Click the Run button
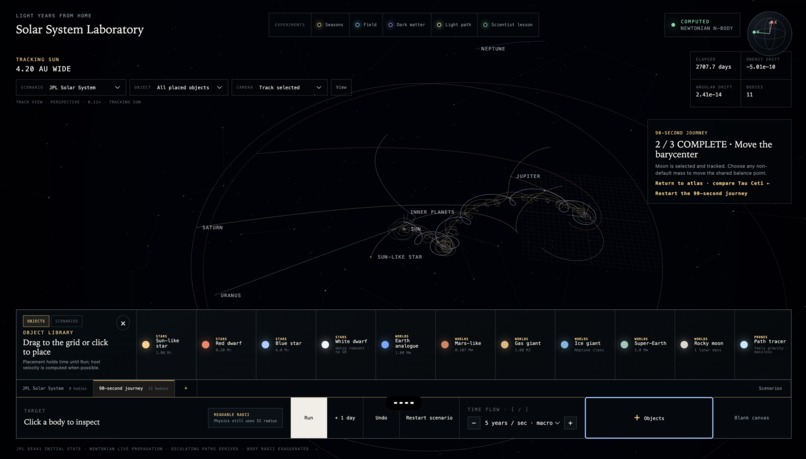Image resolution: width=806 pixels, height=459 pixels. 308,418
